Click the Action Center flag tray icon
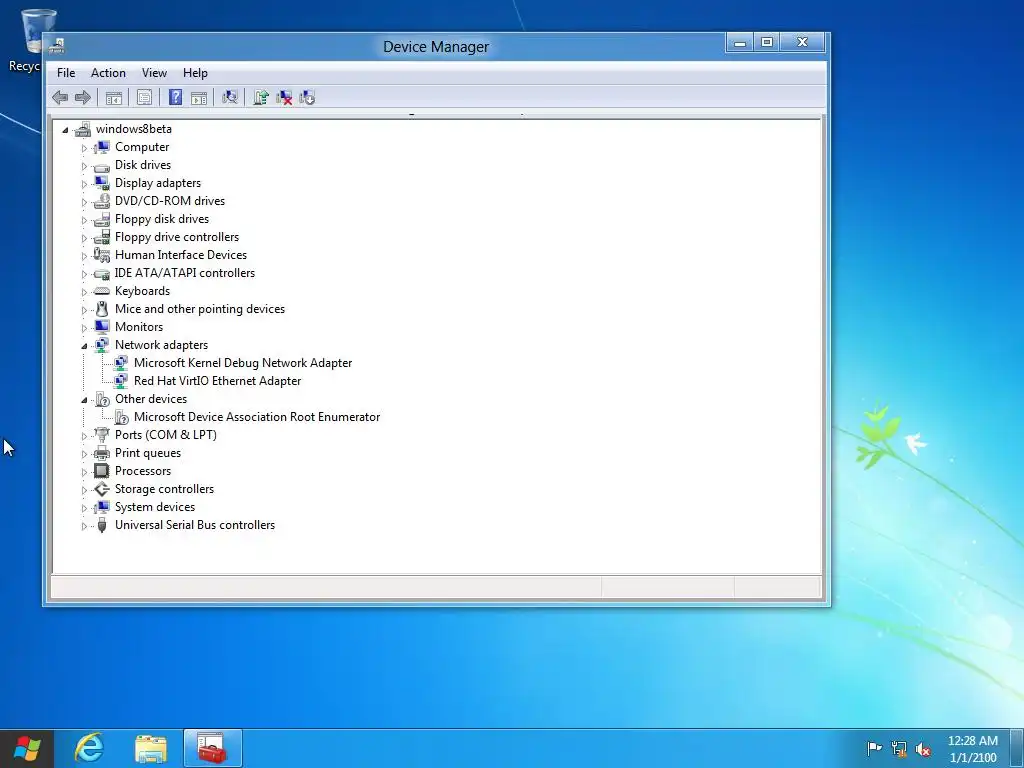 [x=874, y=748]
